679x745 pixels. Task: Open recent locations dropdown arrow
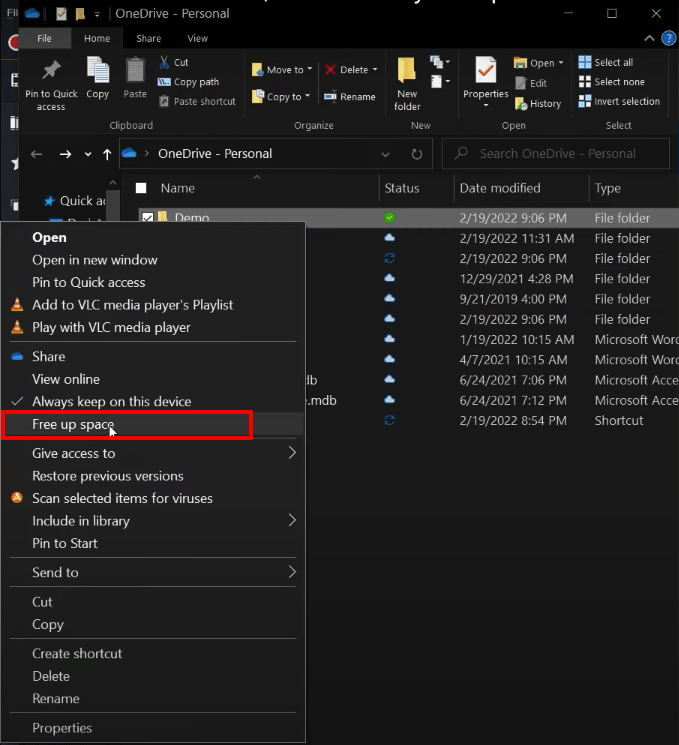(88, 154)
